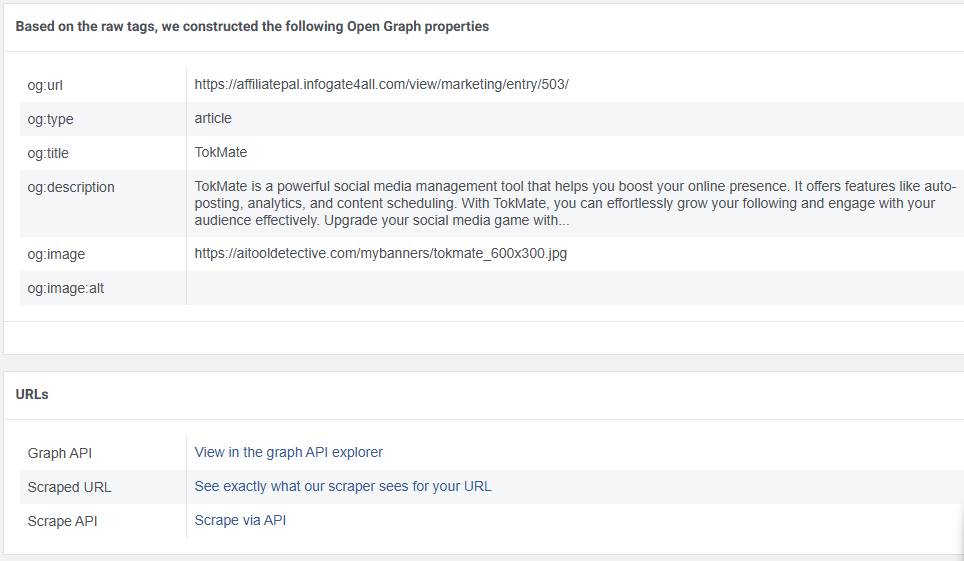964x561 pixels.
Task: Follow the 'Scrape via API' link
Action: tap(240, 520)
